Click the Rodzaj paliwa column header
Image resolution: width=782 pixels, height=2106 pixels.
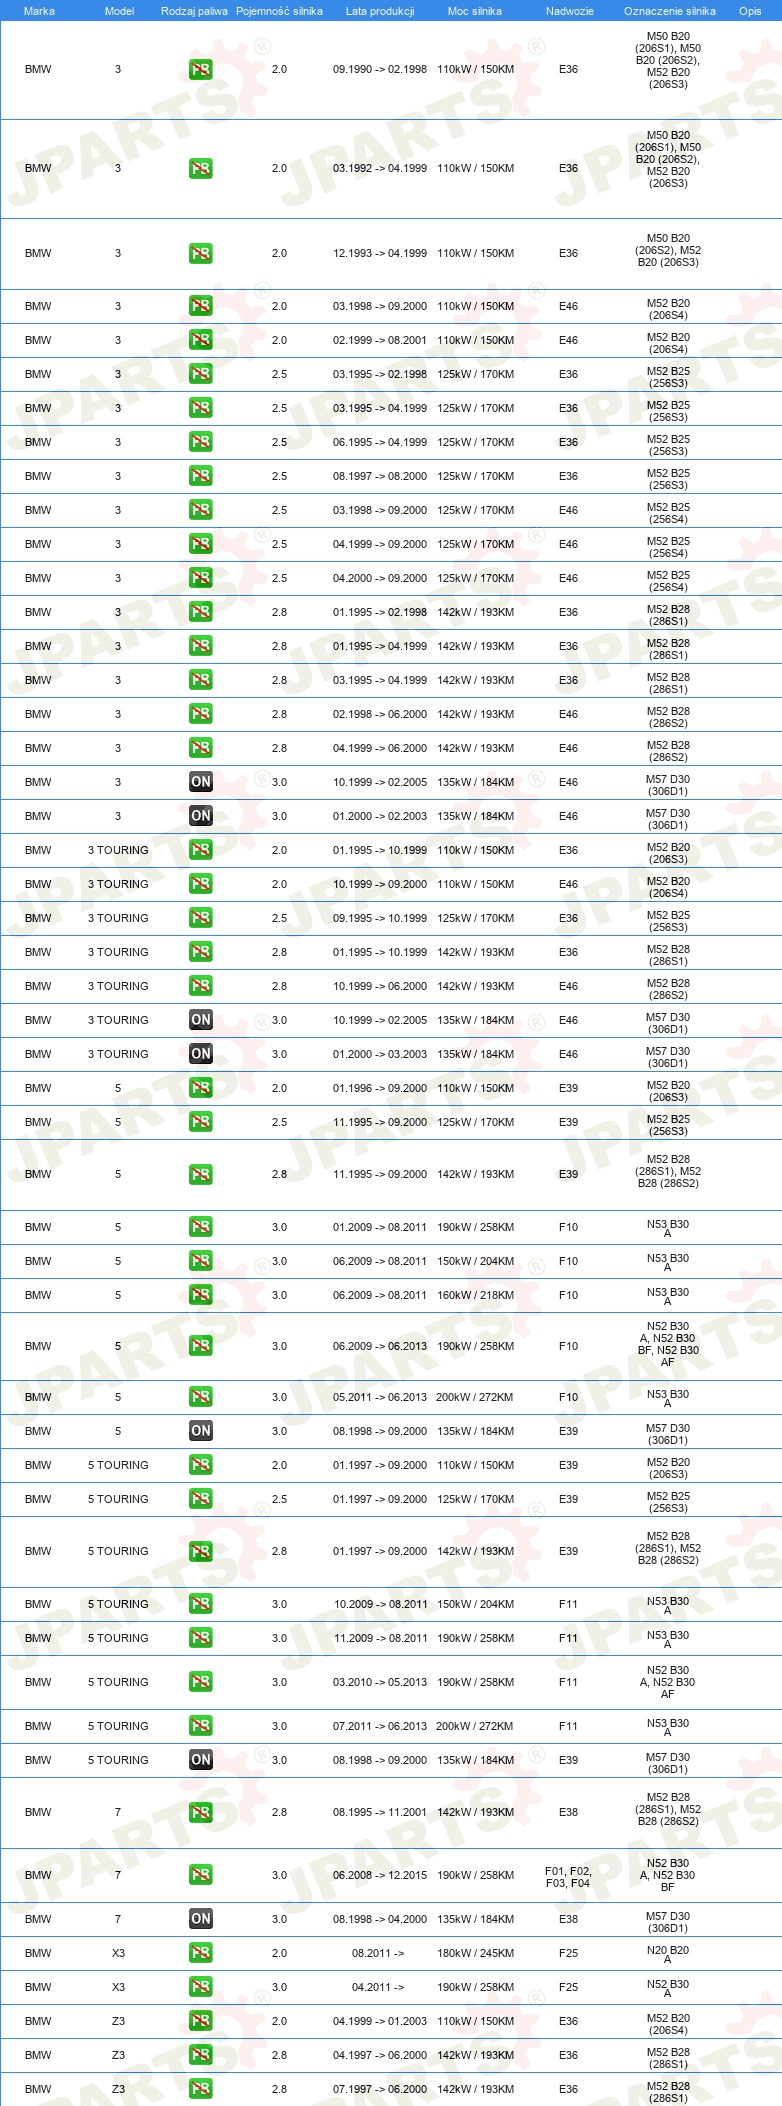[x=194, y=11]
